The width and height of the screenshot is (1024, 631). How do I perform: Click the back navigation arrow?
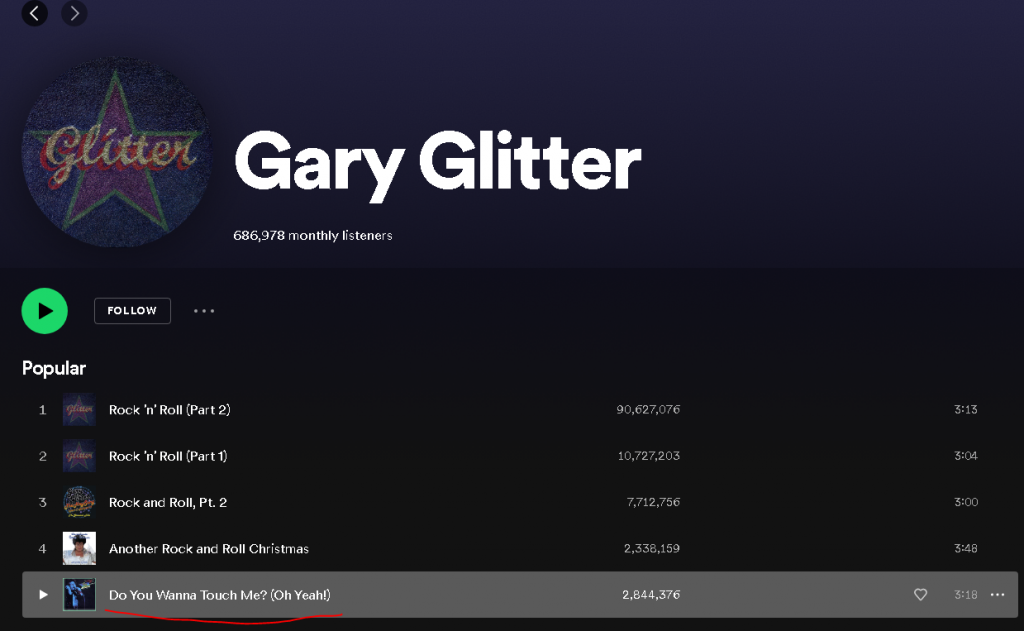tap(35, 13)
